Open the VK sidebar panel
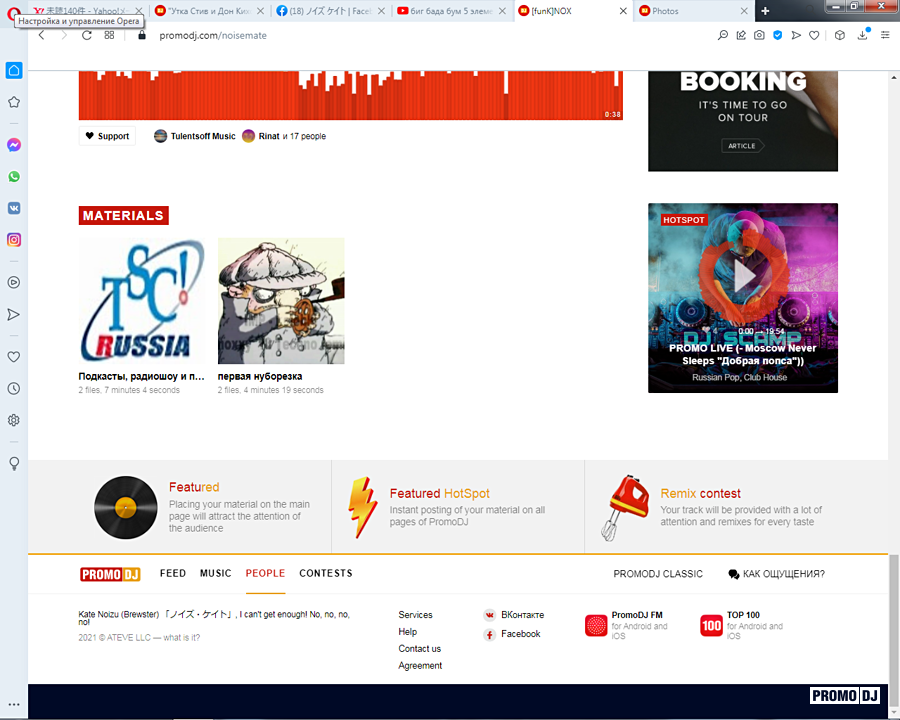The image size is (900, 720). pos(14,208)
